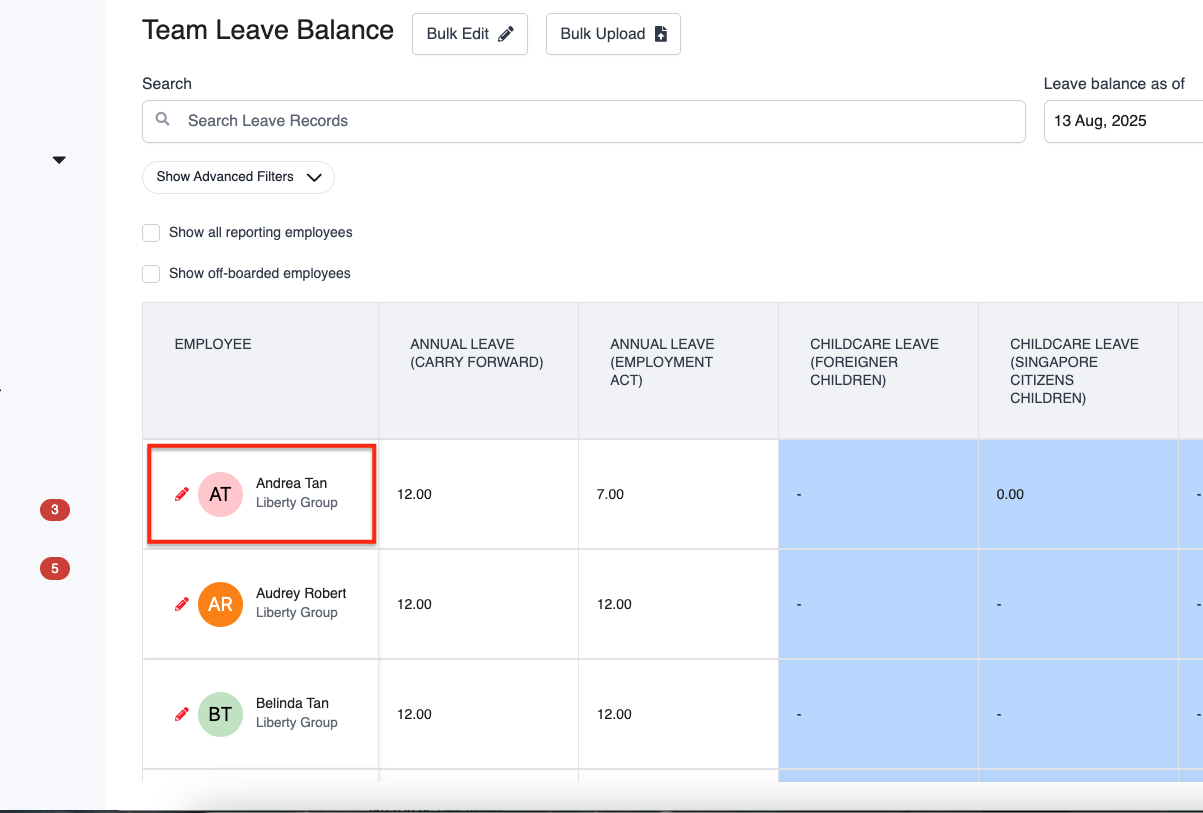
Task: Click Audrey Robert's 12.00 Employment Act balance
Action: [x=614, y=605]
